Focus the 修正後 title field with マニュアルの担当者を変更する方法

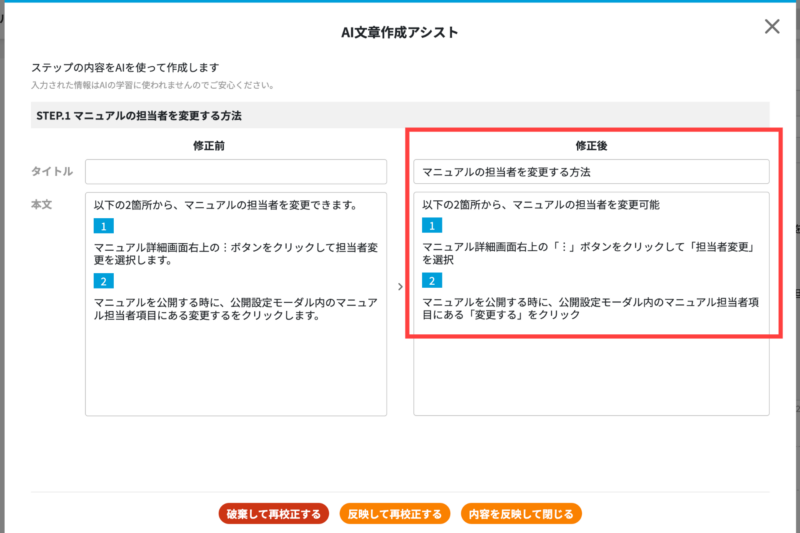tap(591, 172)
